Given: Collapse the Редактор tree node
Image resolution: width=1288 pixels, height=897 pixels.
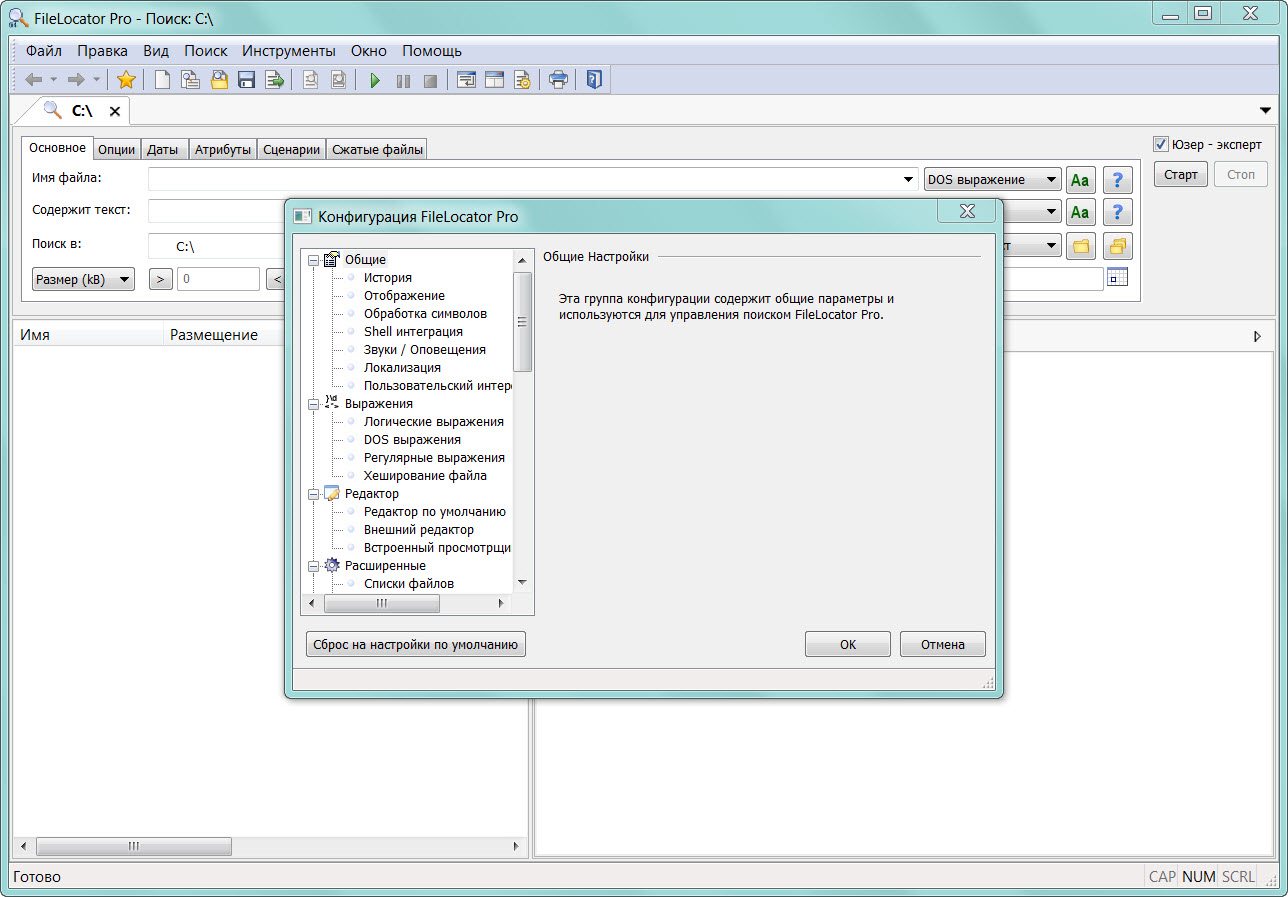Looking at the screenshot, I should click(314, 494).
